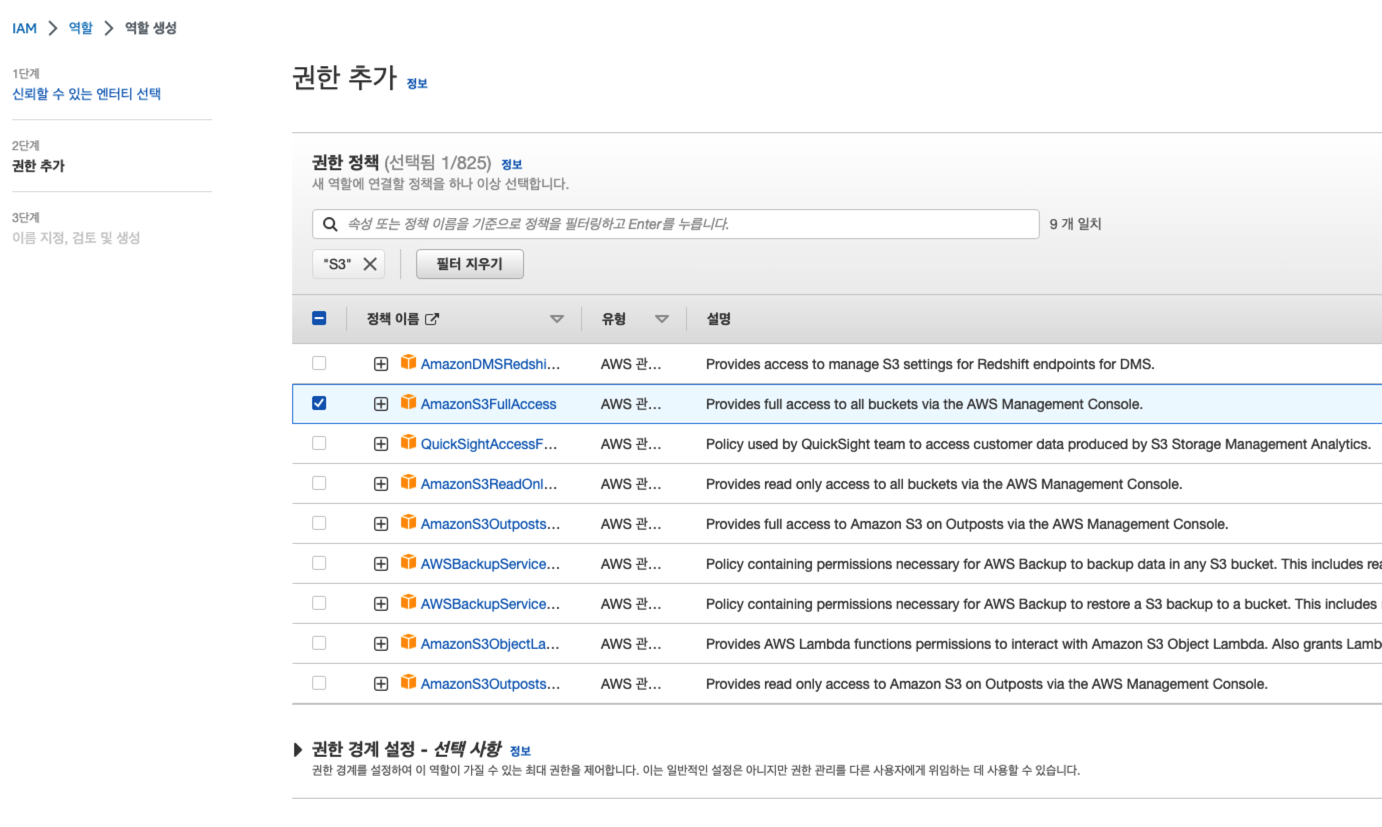This screenshot has width=1382, height=827.
Task: Click the magnifier icon in policy search
Action: tap(330, 224)
